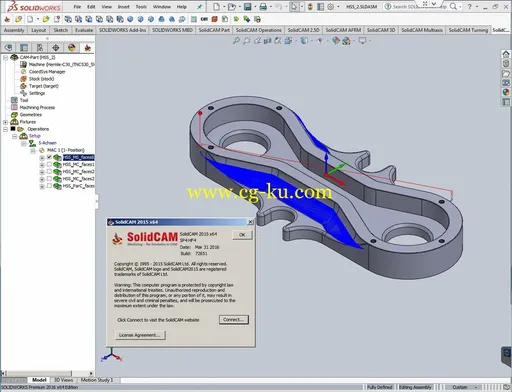
Task: Click the horizontal scrollbar under the tree panel
Action: coord(48,373)
